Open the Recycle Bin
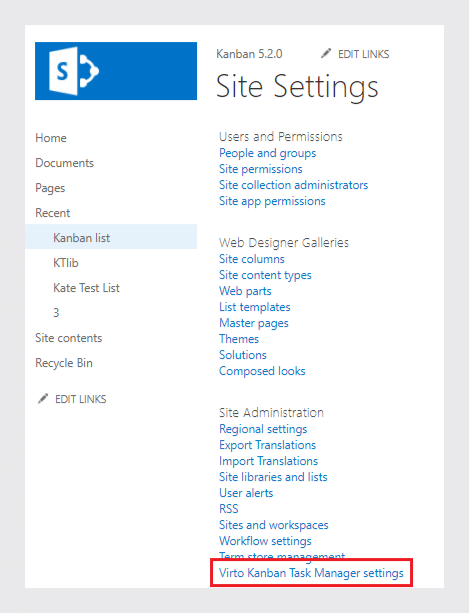Viewport: 469px width, 613px height. click(64, 363)
